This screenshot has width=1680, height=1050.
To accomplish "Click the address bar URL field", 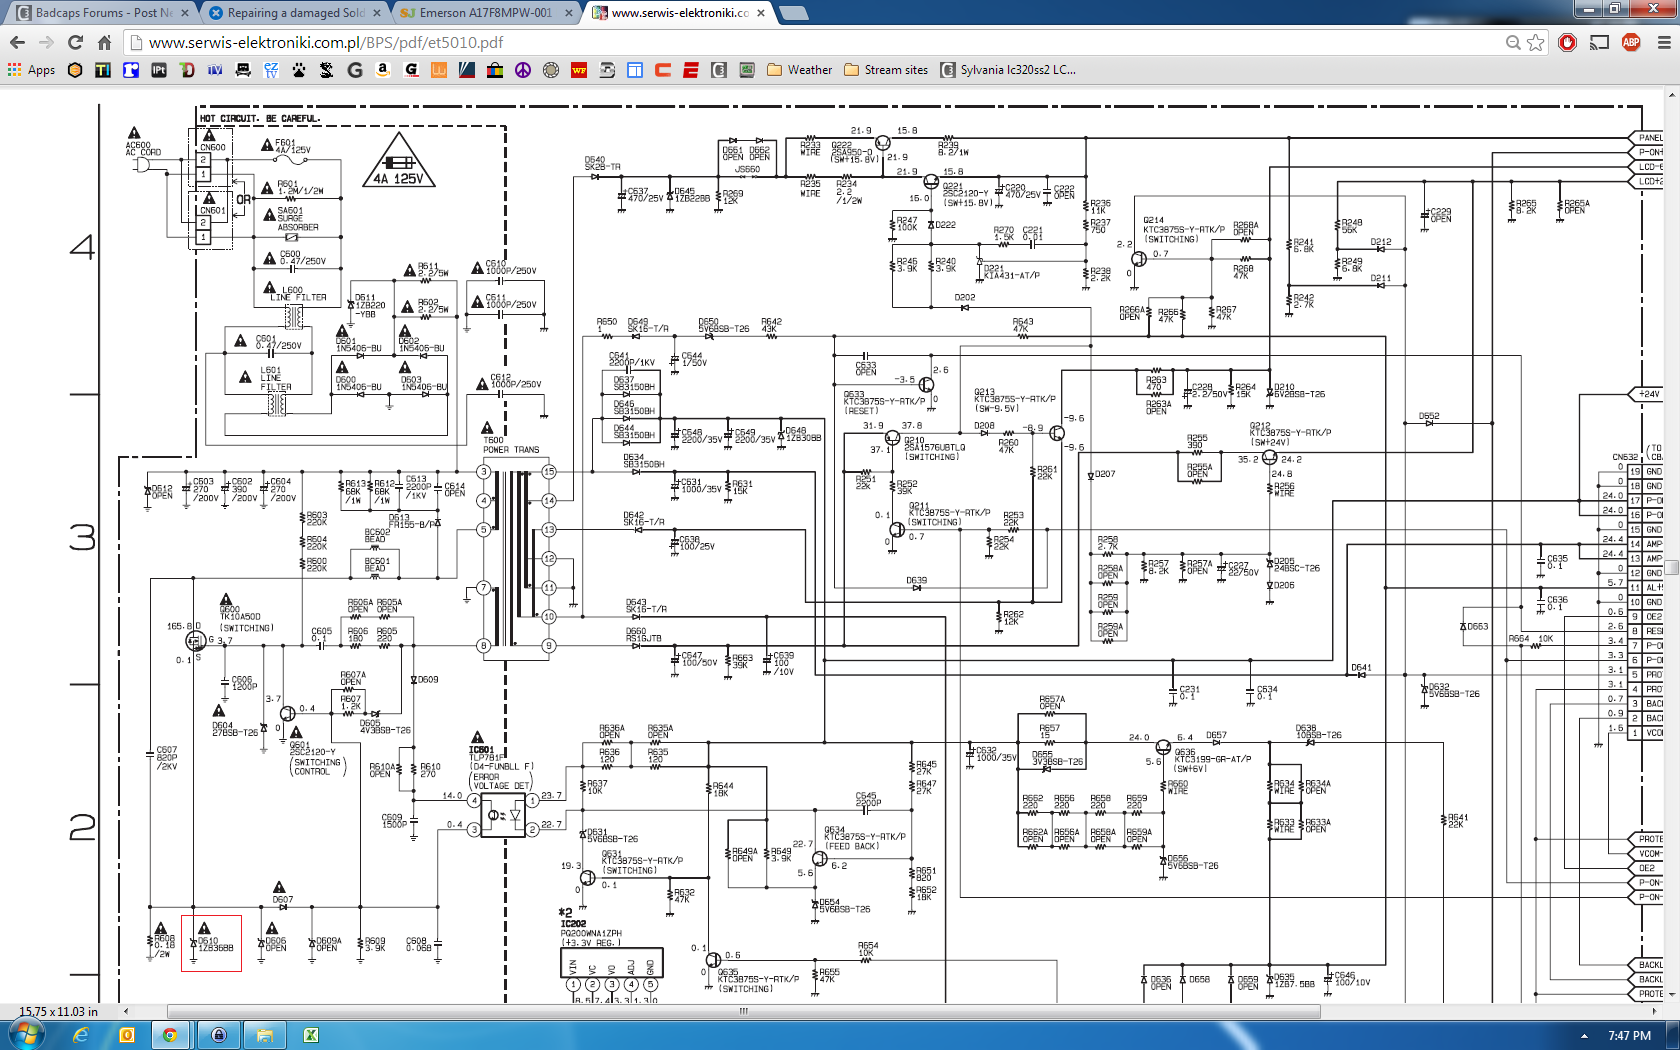I will point(800,42).
